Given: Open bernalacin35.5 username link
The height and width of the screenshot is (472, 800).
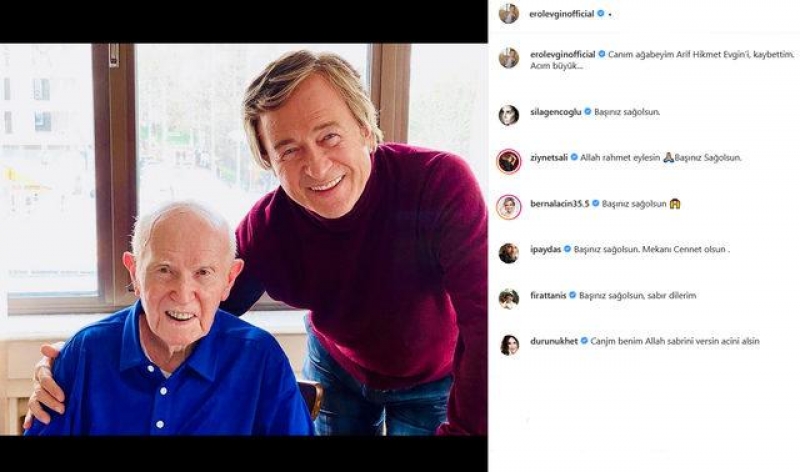Looking at the screenshot, I should click(559, 204).
